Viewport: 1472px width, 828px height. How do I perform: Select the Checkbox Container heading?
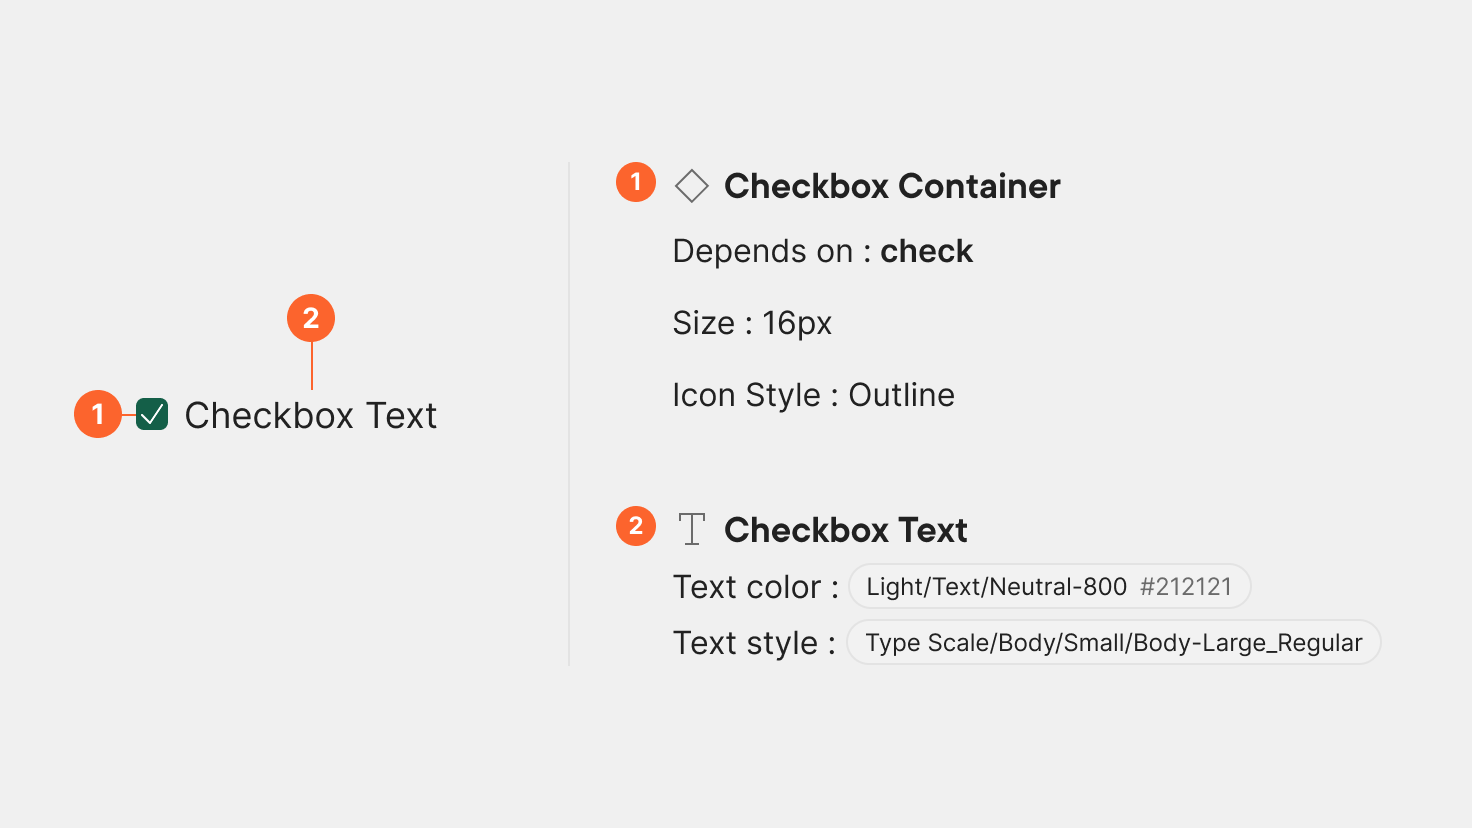click(x=892, y=186)
